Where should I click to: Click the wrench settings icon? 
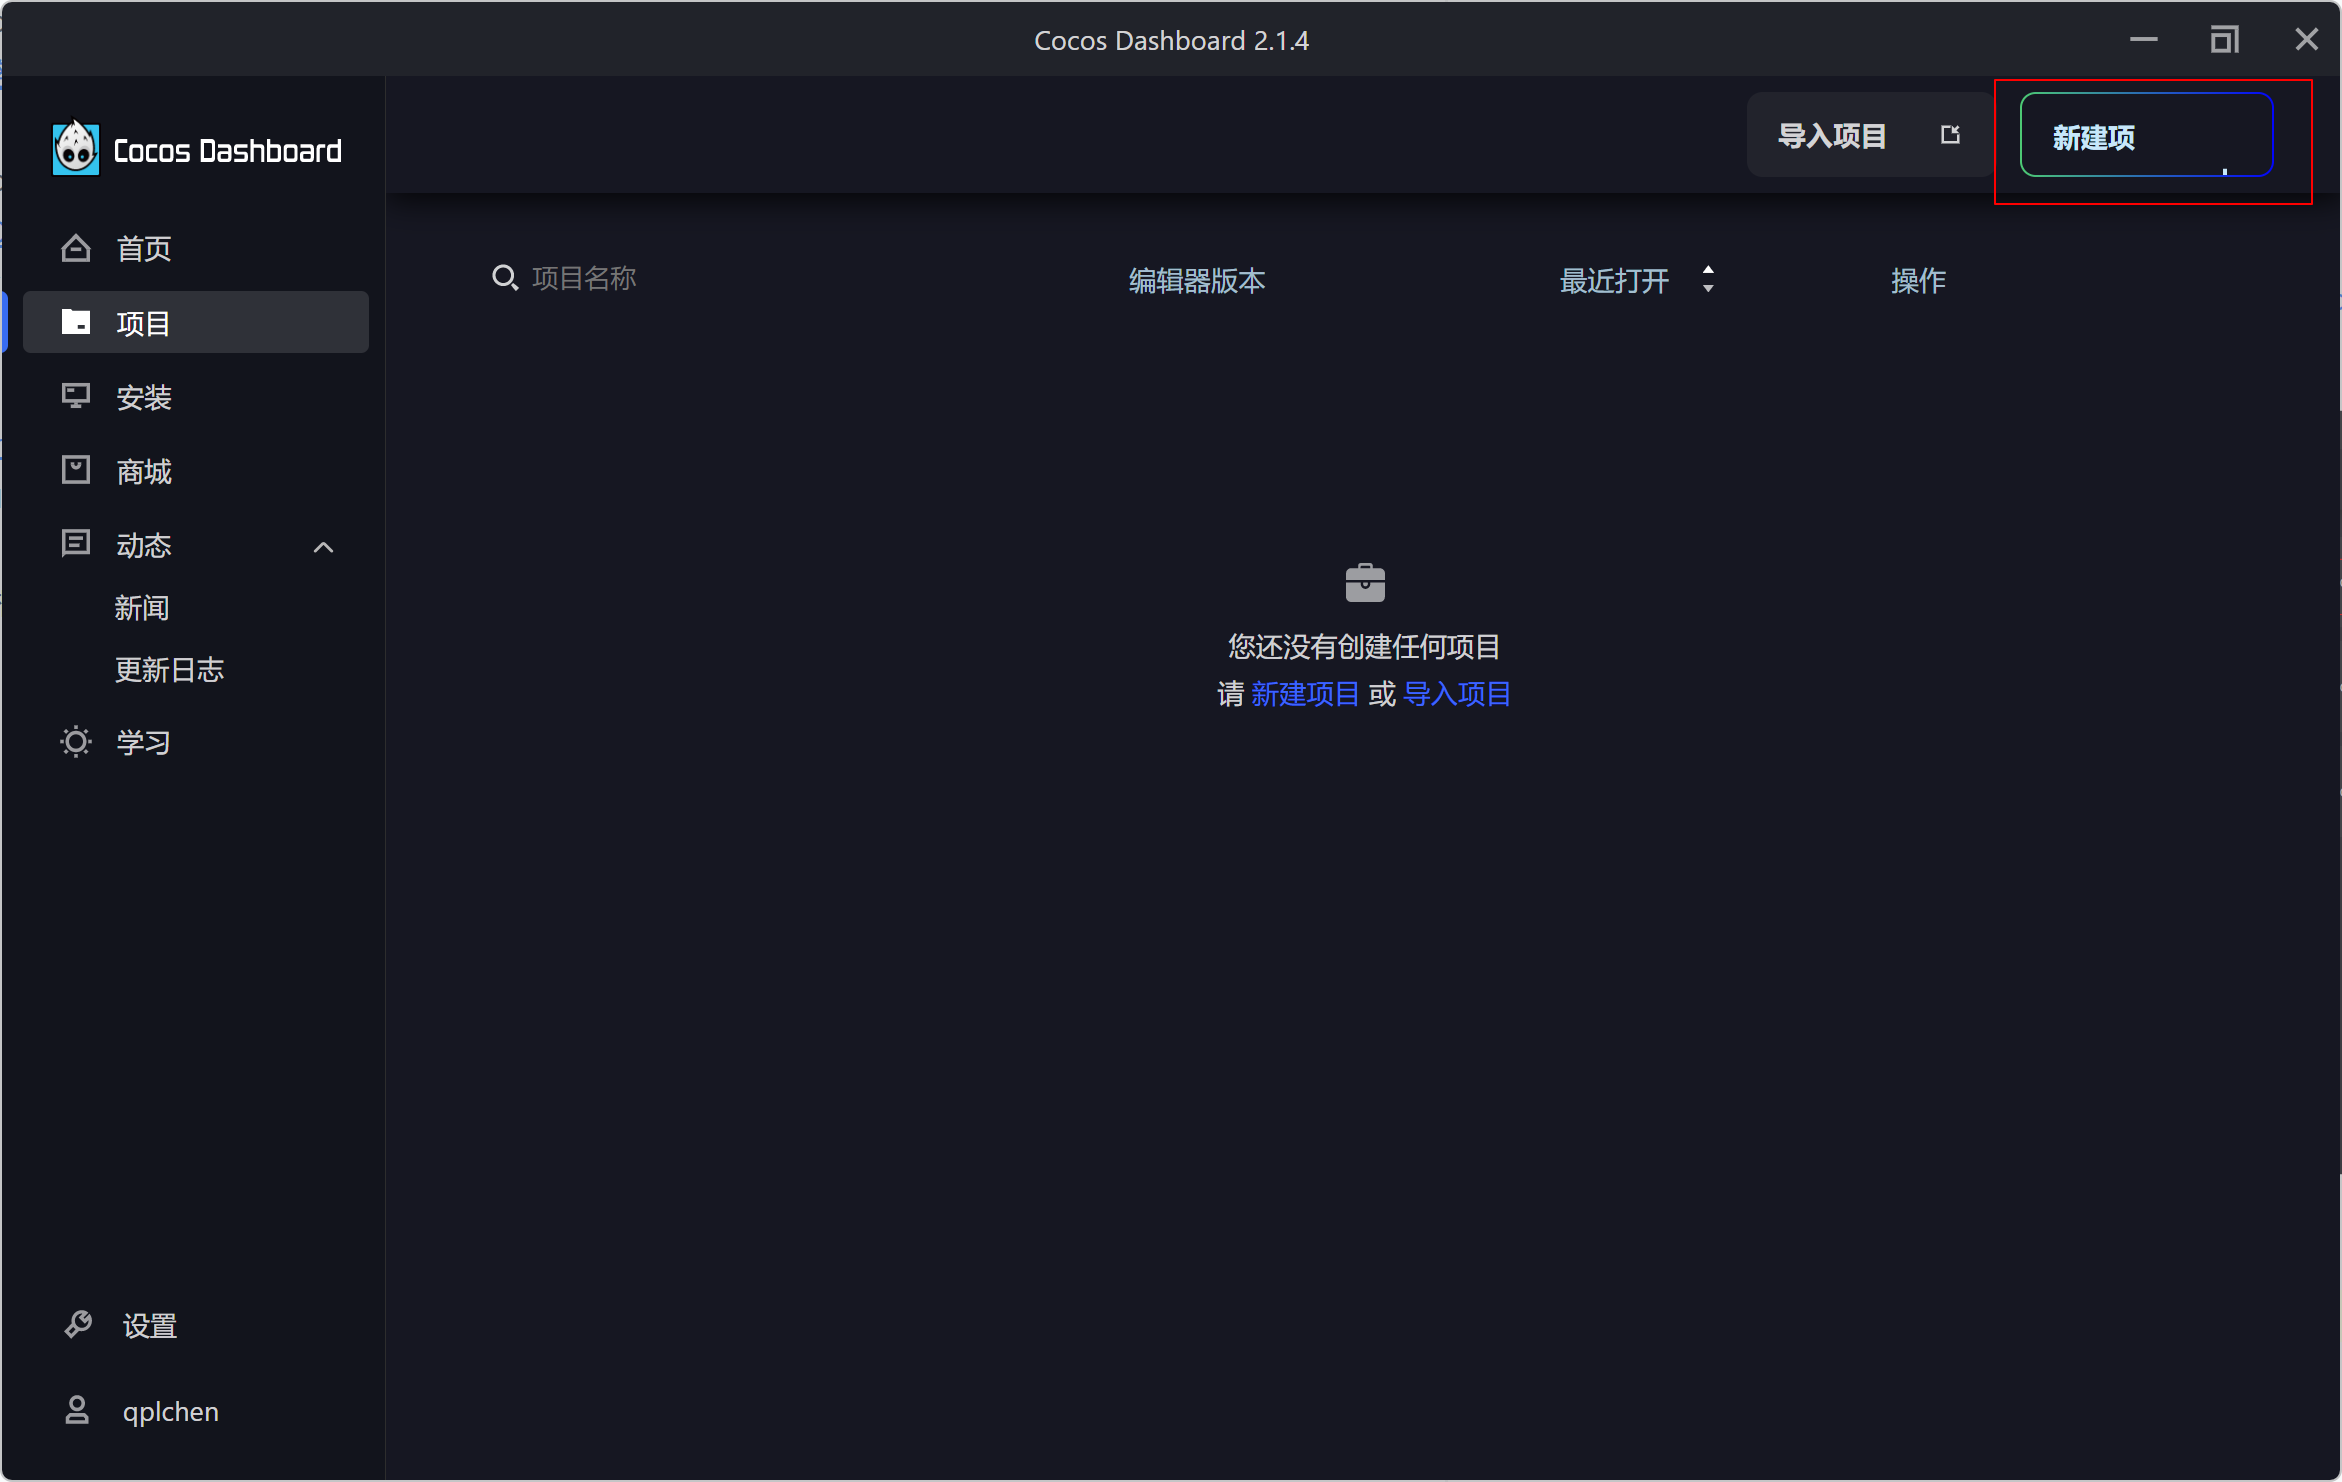pyautogui.click(x=78, y=1325)
